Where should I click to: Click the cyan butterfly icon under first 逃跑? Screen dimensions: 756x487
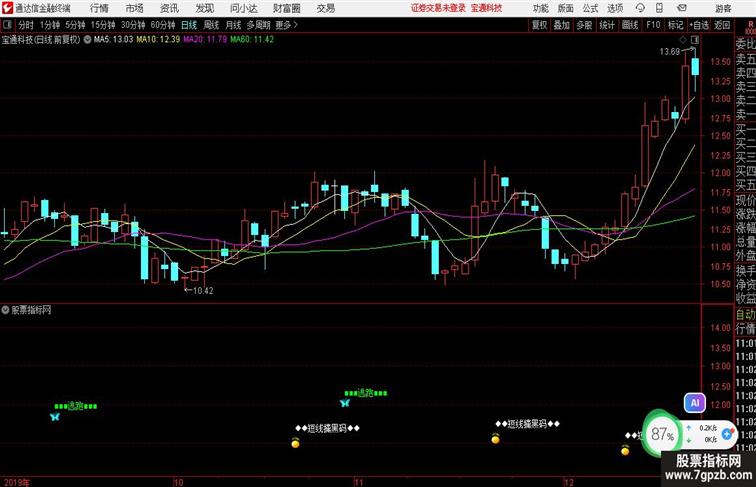click(x=55, y=417)
